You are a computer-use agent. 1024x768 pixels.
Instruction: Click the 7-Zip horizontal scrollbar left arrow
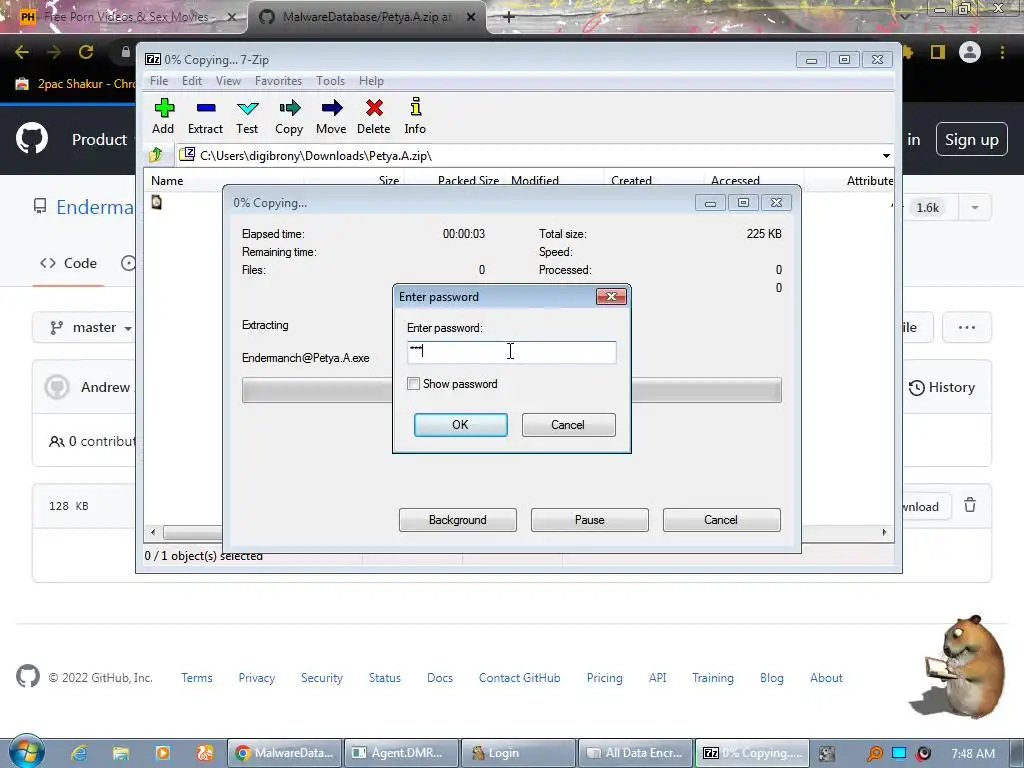coord(153,532)
